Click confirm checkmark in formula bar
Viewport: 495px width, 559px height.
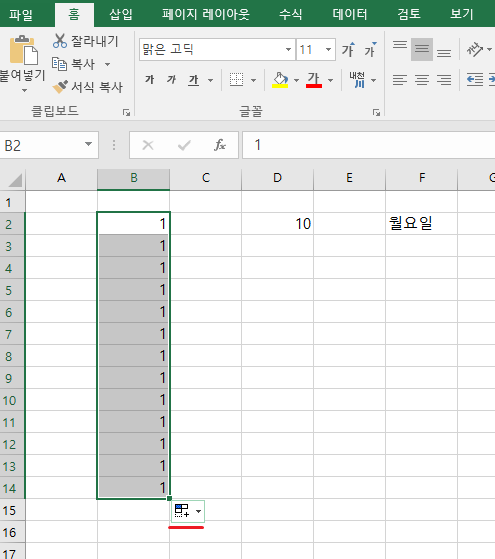(x=184, y=145)
